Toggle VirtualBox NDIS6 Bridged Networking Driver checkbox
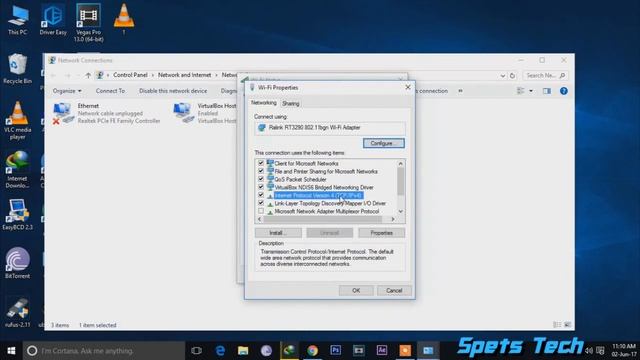Screen dimensions: 640x360 [261, 187]
